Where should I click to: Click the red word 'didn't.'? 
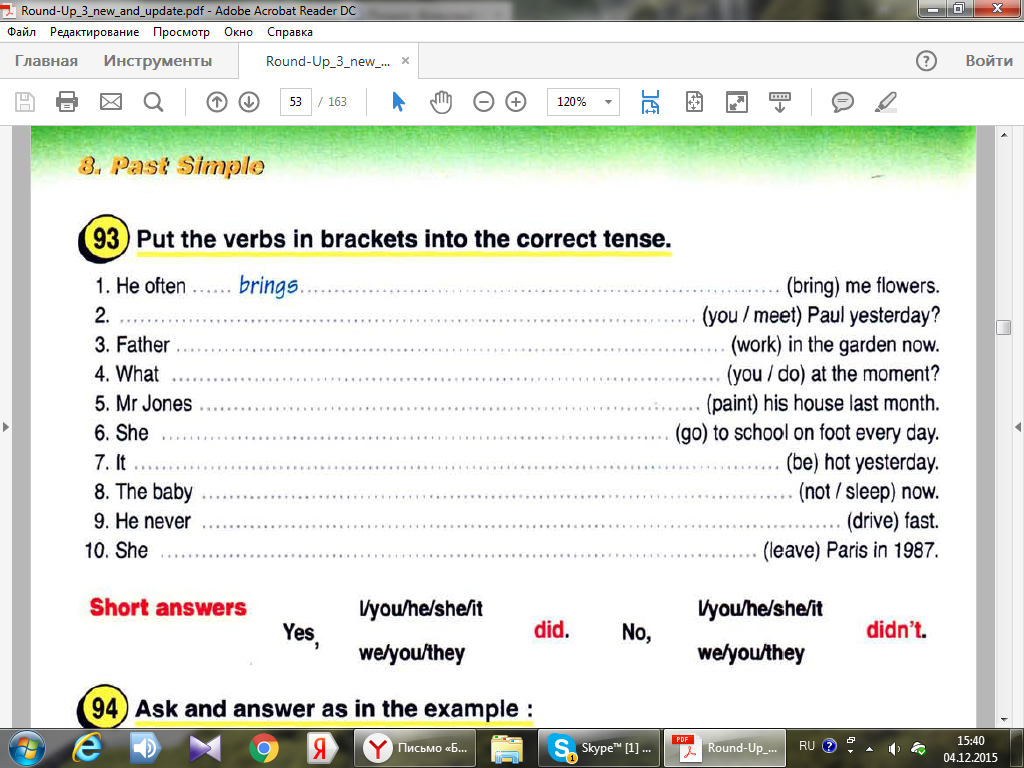[x=896, y=630]
